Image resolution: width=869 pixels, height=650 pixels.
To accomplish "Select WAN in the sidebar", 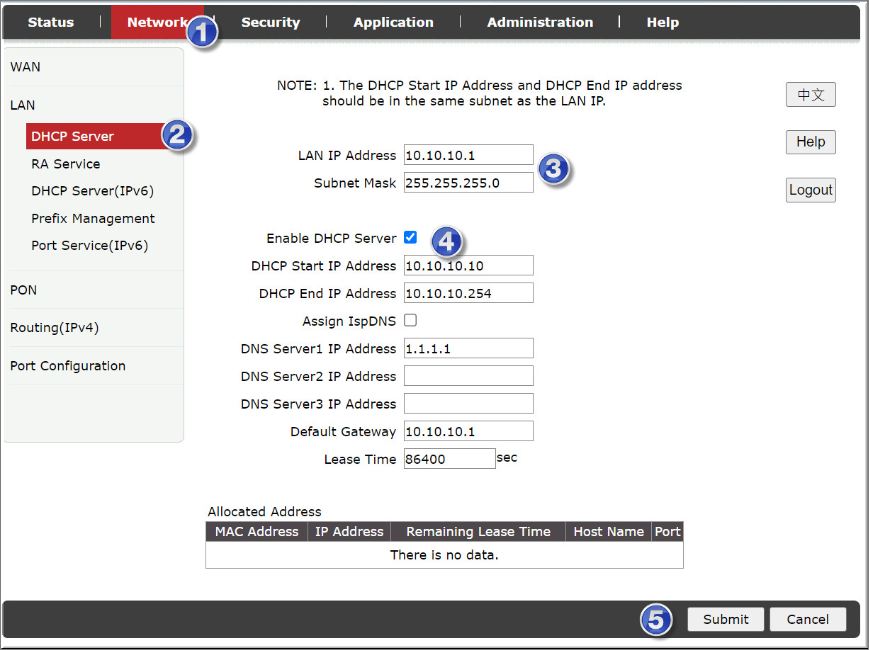I will coord(24,67).
